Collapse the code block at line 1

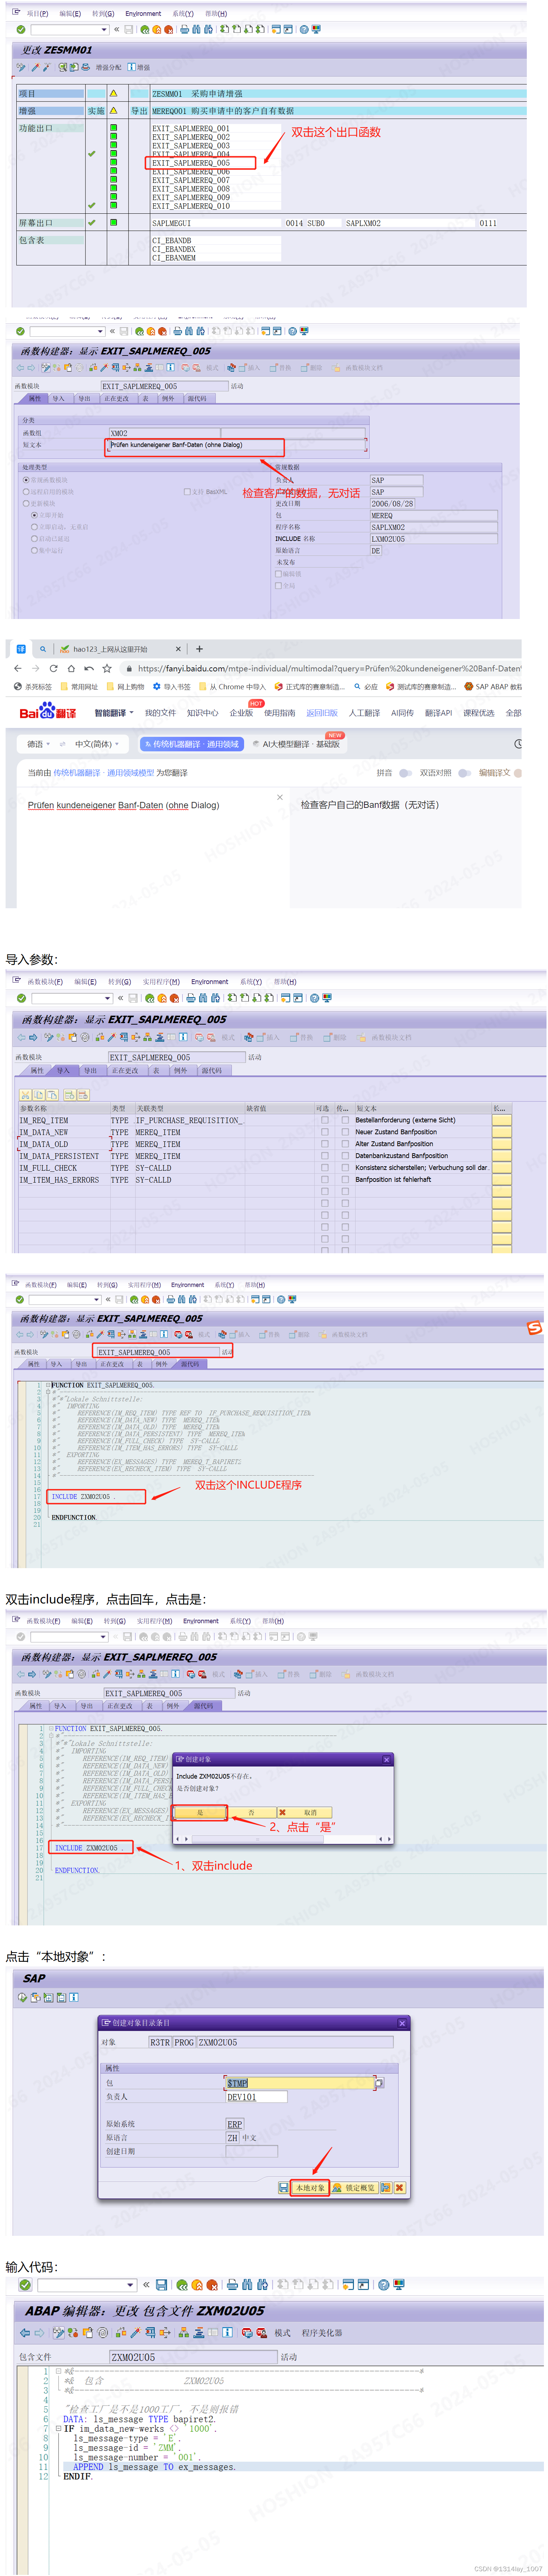click(58, 2371)
